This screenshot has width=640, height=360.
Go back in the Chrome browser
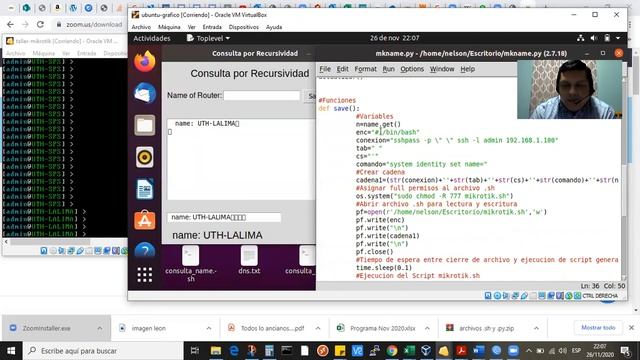(x=11, y=24)
